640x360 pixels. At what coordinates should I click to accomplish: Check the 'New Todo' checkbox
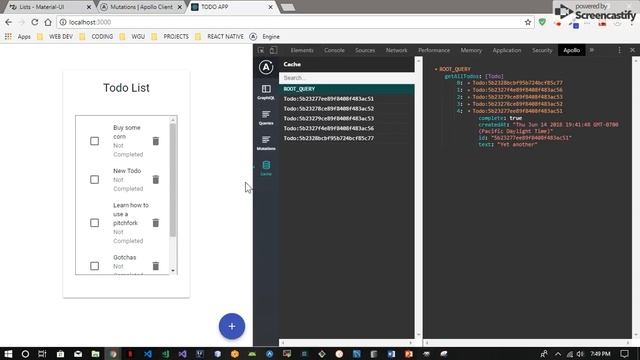[x=94, y=180]
